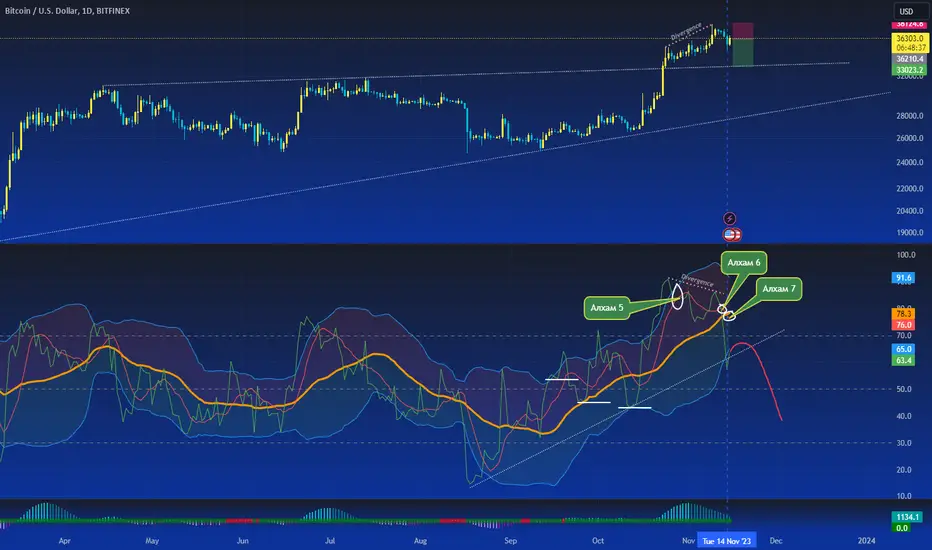This screenshot has height=550, width=932.
Task: Click the Dec label on time axis
Action: click(x=776, y=540)
